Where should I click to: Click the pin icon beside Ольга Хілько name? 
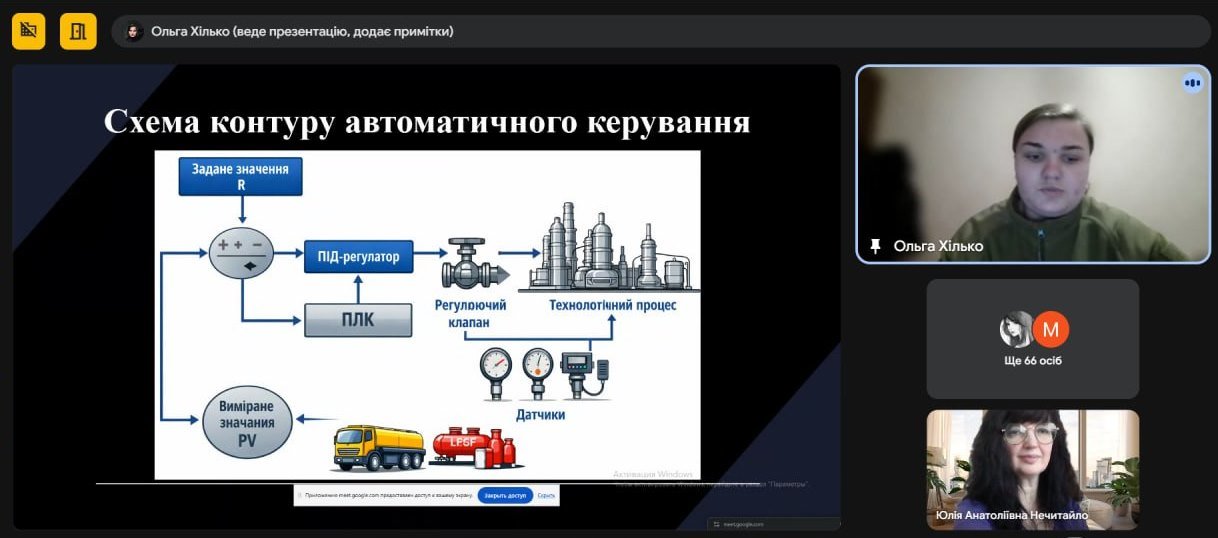tap(876, 246)
